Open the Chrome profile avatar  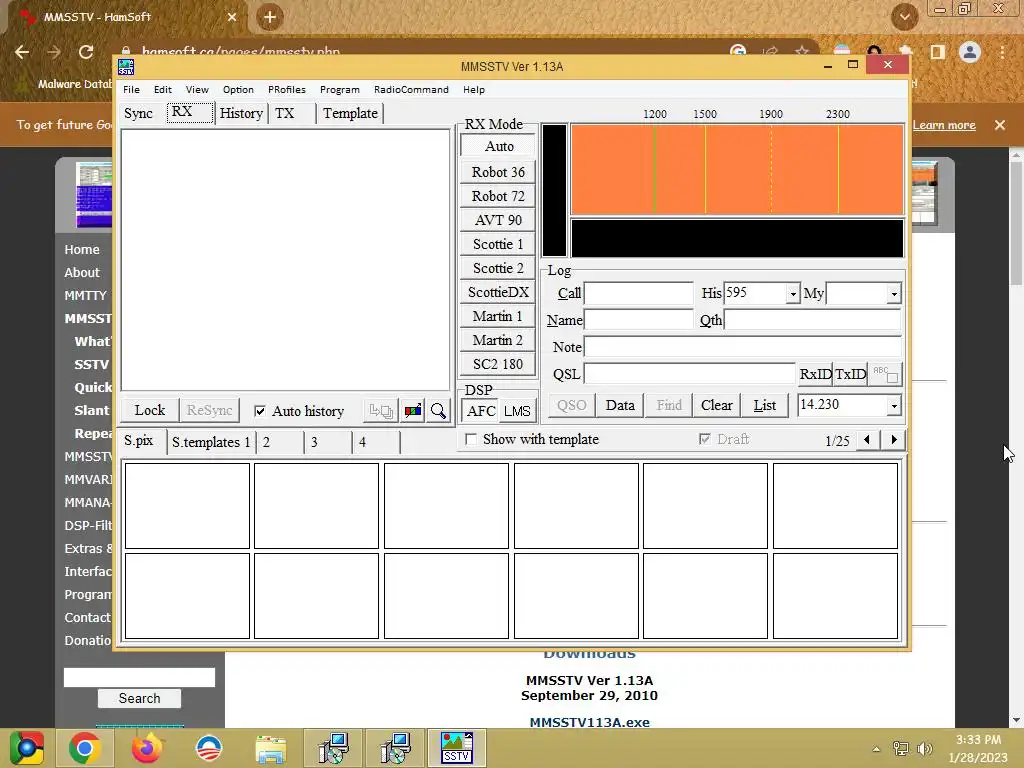click(x=970, y=52)
